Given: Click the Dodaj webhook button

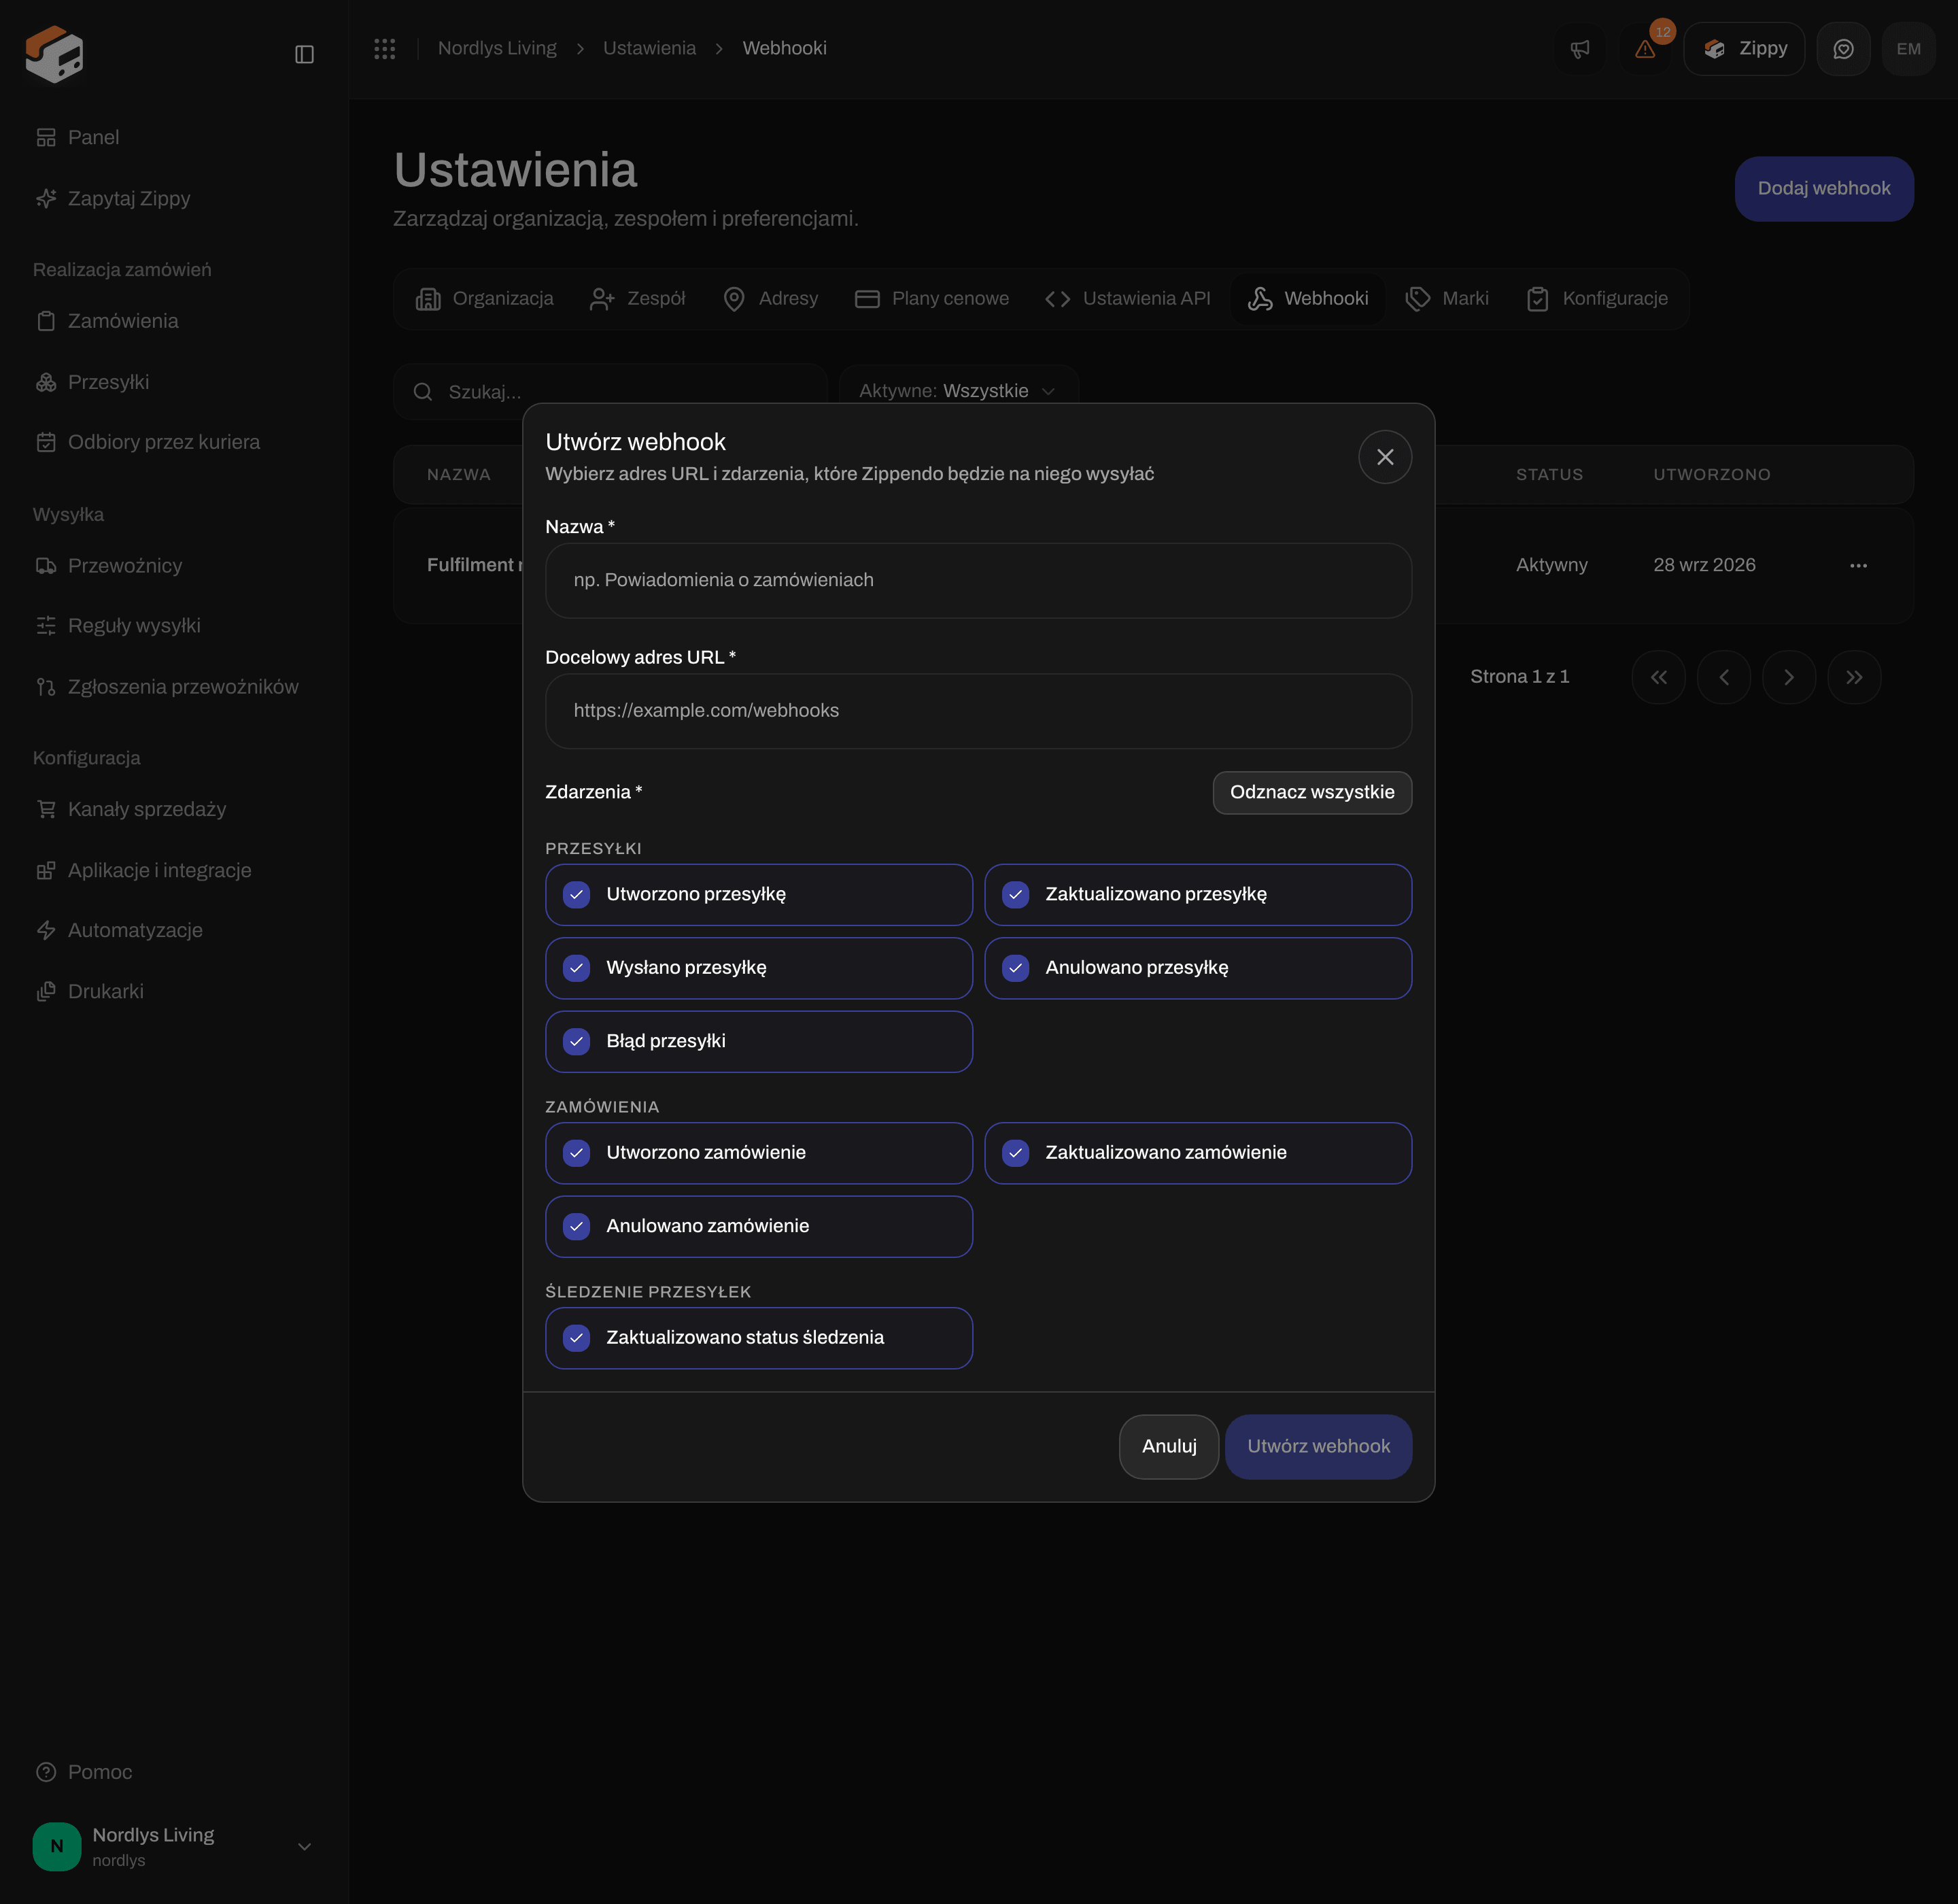Looking at the screenshot, I should (x=1824, y=189).
